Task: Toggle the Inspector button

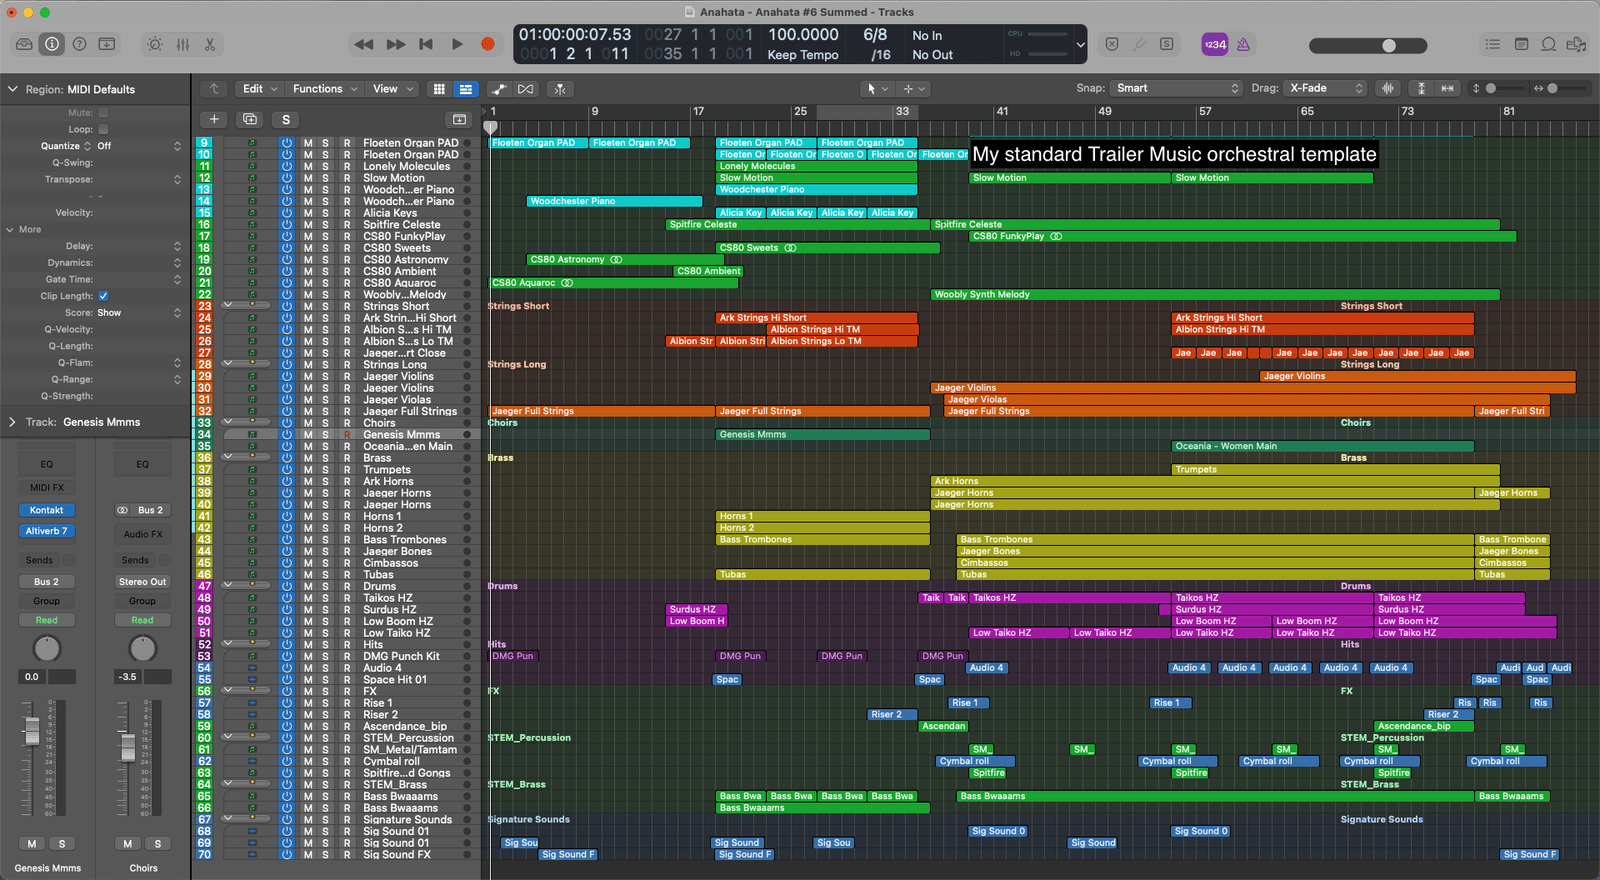Action: (x=52, y=44)
